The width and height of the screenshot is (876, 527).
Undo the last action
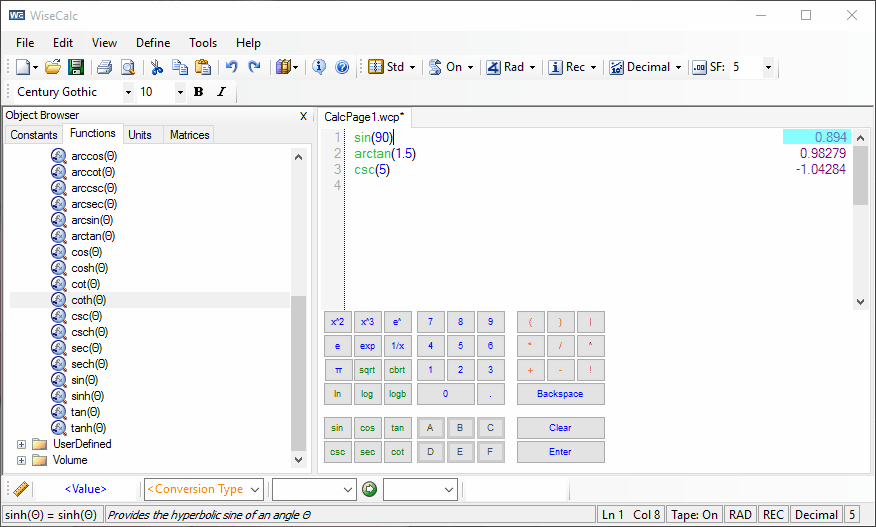pos(231,67)
